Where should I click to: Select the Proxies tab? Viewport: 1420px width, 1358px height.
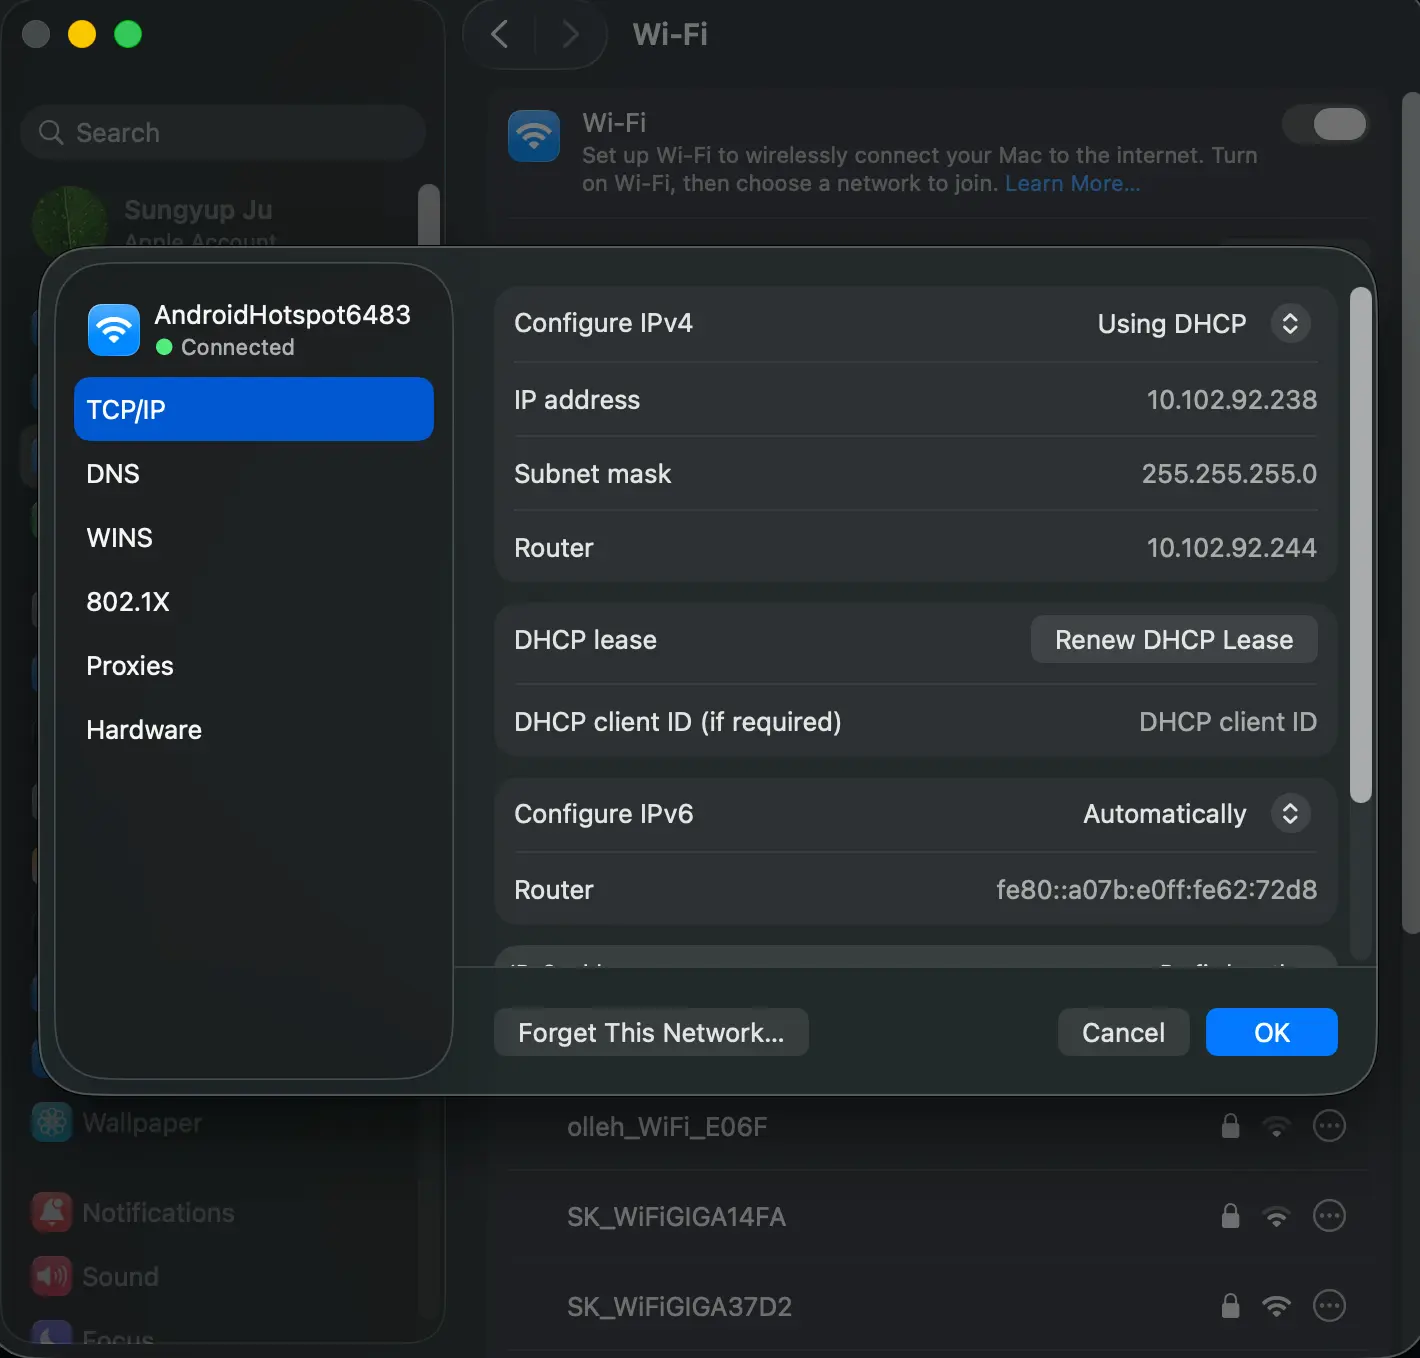(129, 665)
